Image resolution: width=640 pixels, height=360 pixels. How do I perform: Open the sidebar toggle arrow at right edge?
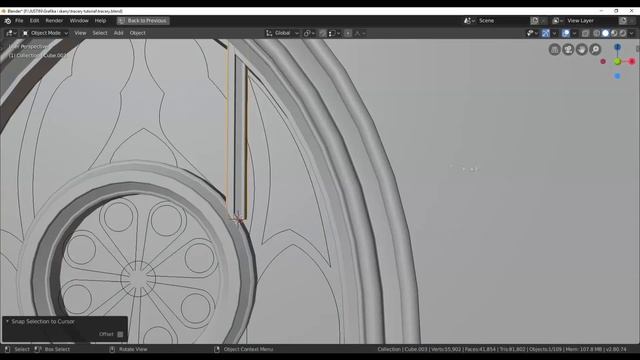638,49
